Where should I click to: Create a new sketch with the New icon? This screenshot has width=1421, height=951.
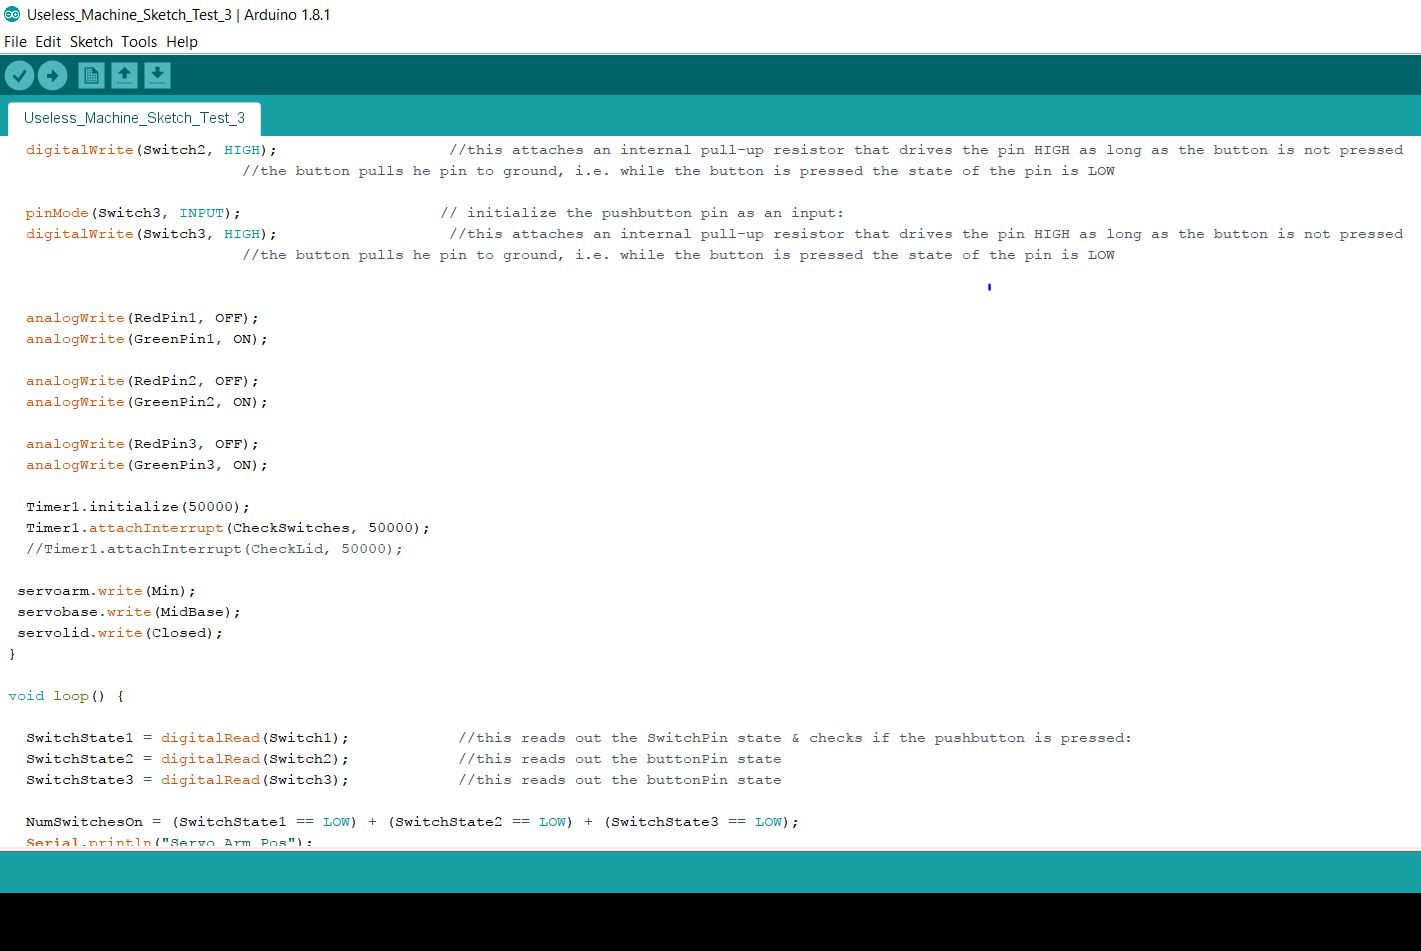click(x=91, y=75)
